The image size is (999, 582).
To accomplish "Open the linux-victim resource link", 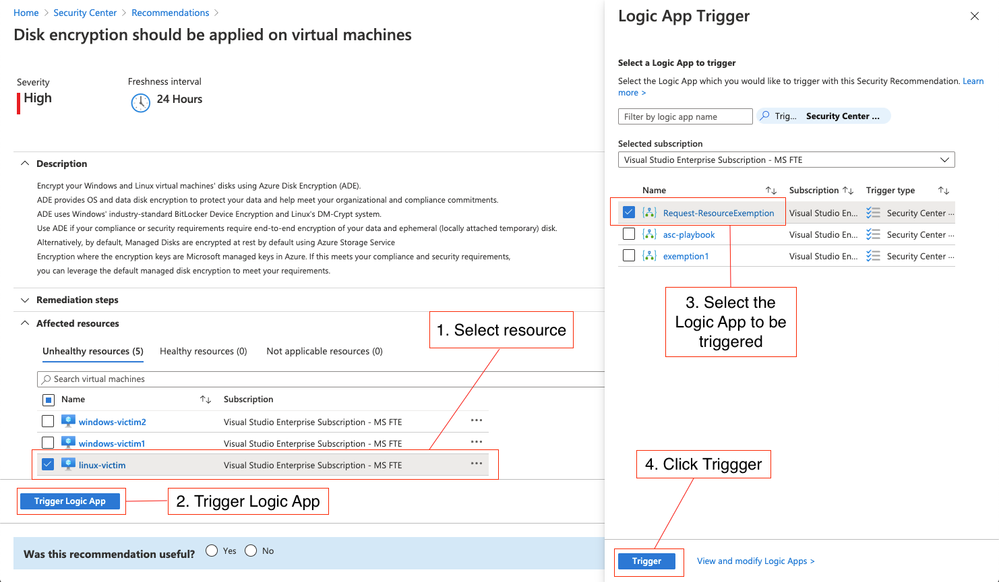I will (x=102, y=465).
